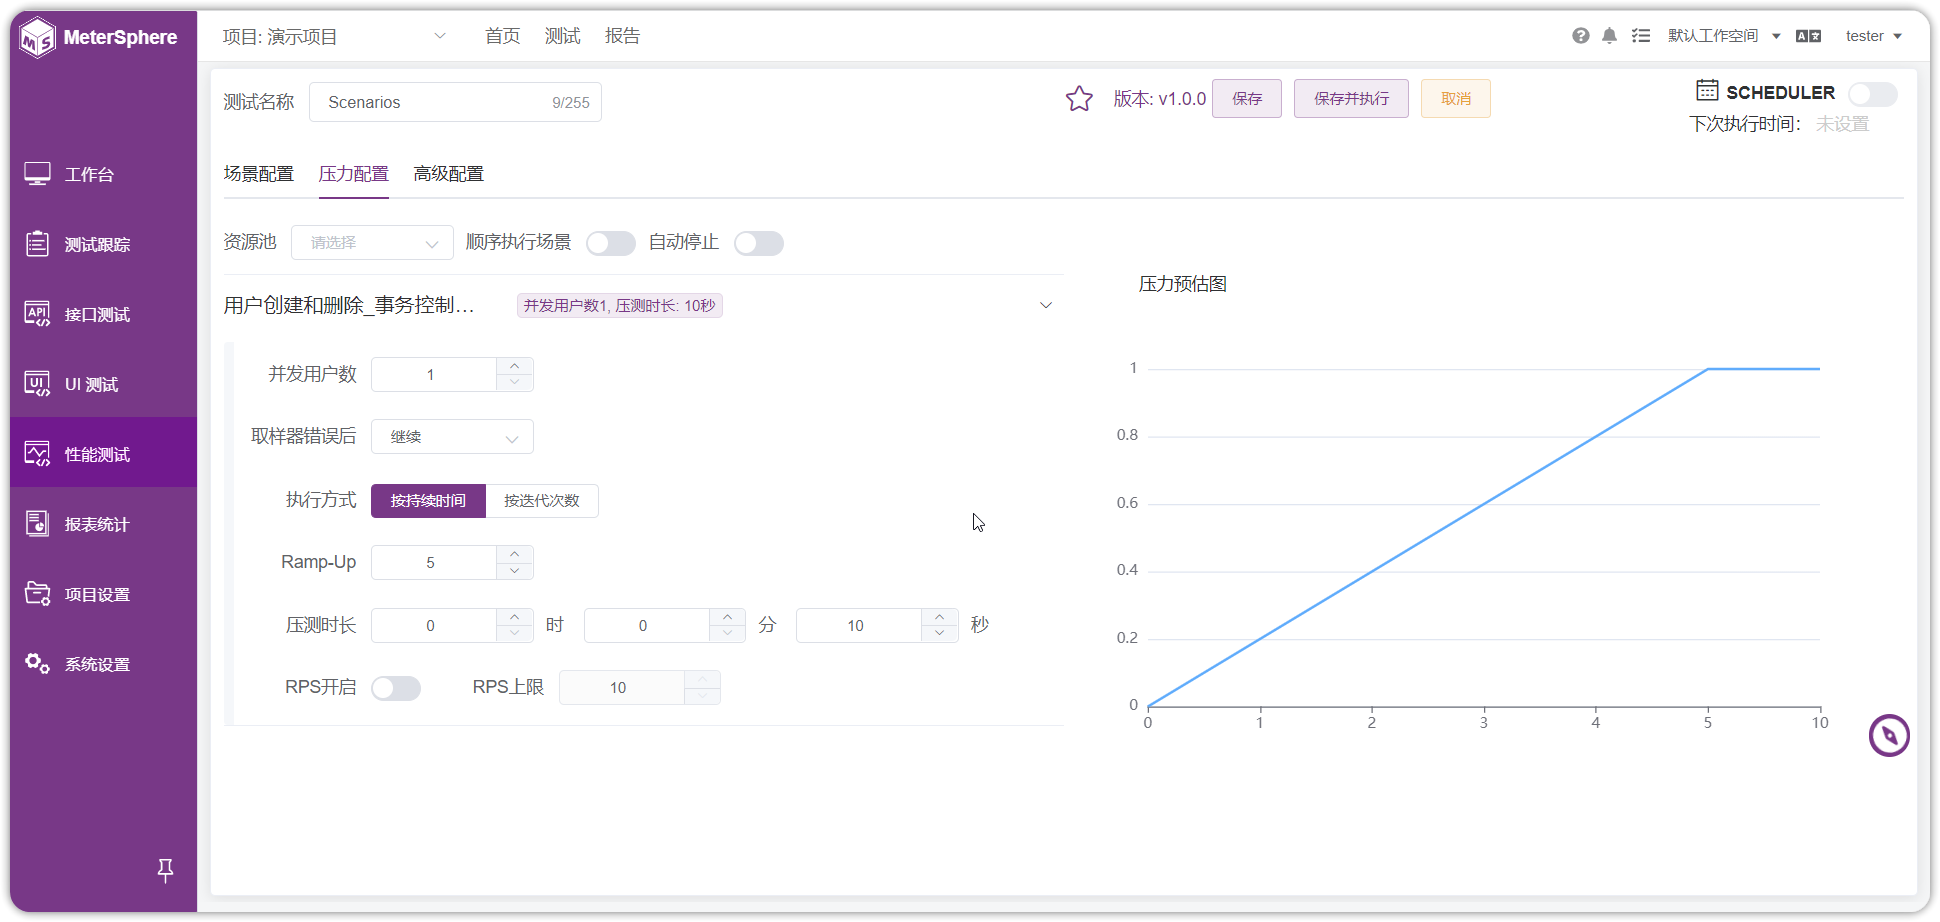This screenshot has height=922, width=1940.
Task: Click the language switch icon
Action: click(1808, 36)
